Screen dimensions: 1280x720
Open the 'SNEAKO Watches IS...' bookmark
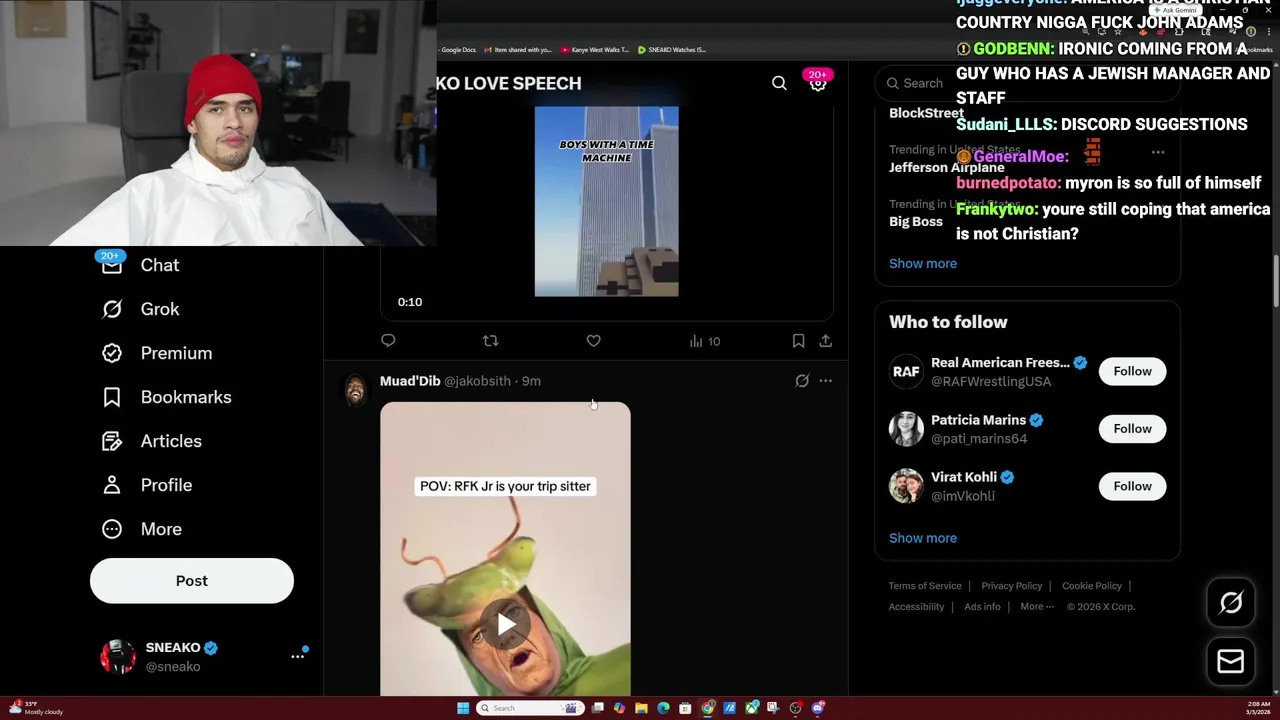[x=672, y=50]
